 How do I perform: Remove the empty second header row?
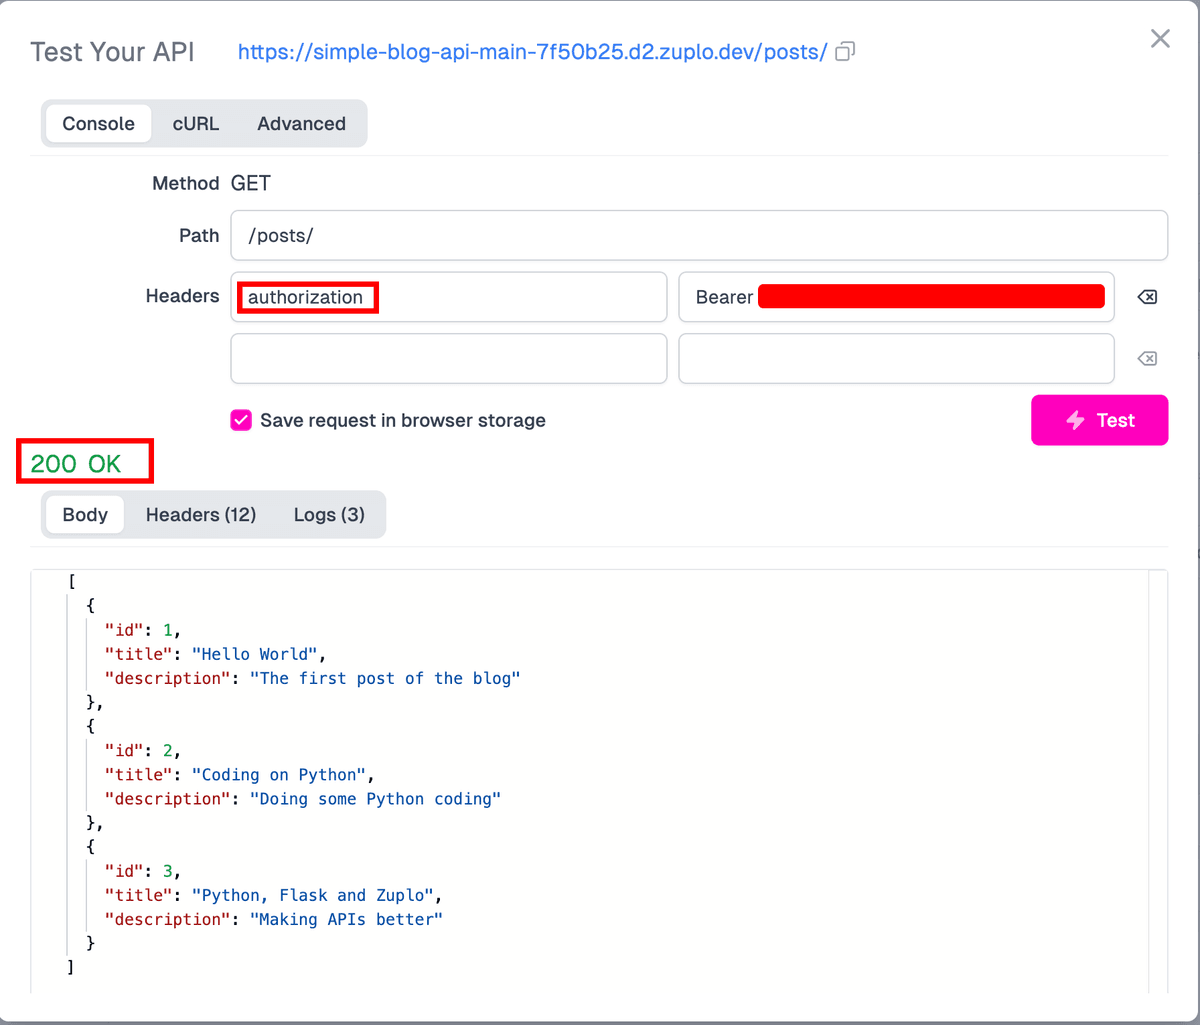1147,359
